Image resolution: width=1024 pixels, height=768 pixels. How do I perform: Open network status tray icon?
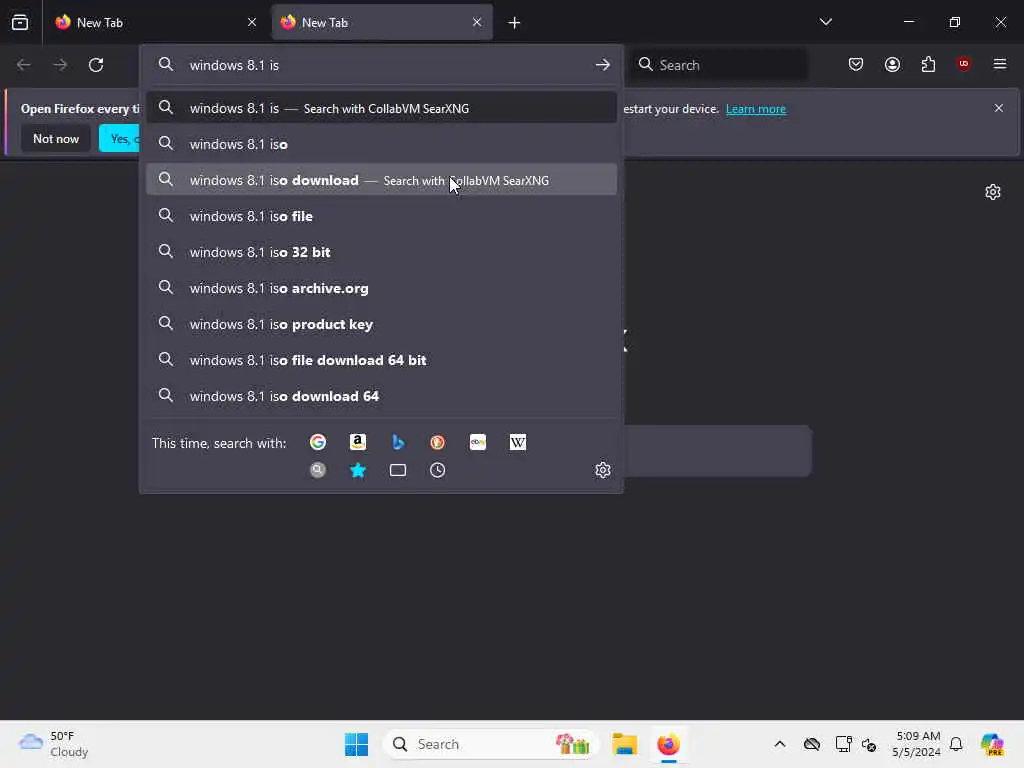tap(843, 744)
